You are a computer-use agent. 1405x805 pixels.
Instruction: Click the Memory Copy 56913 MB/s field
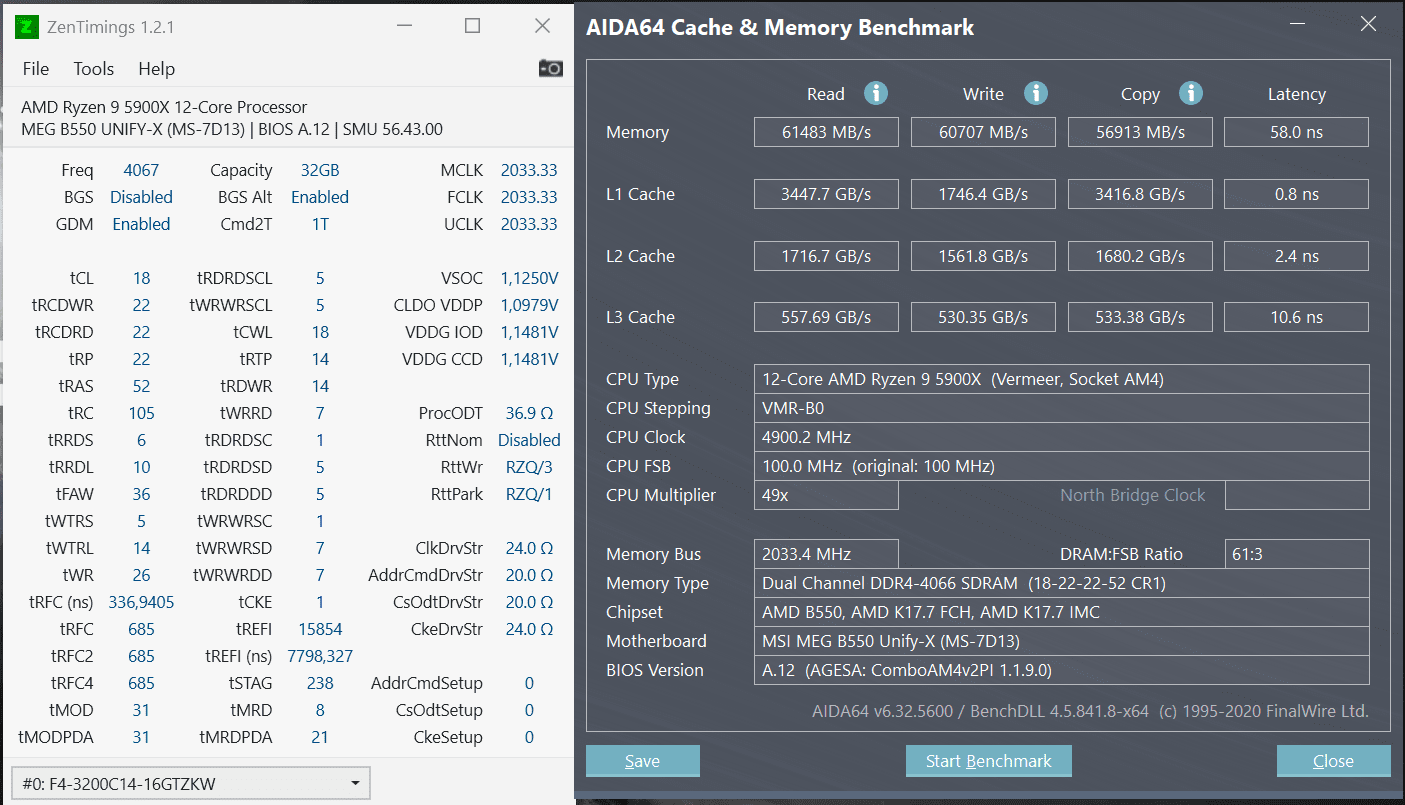coord(1140,132)
